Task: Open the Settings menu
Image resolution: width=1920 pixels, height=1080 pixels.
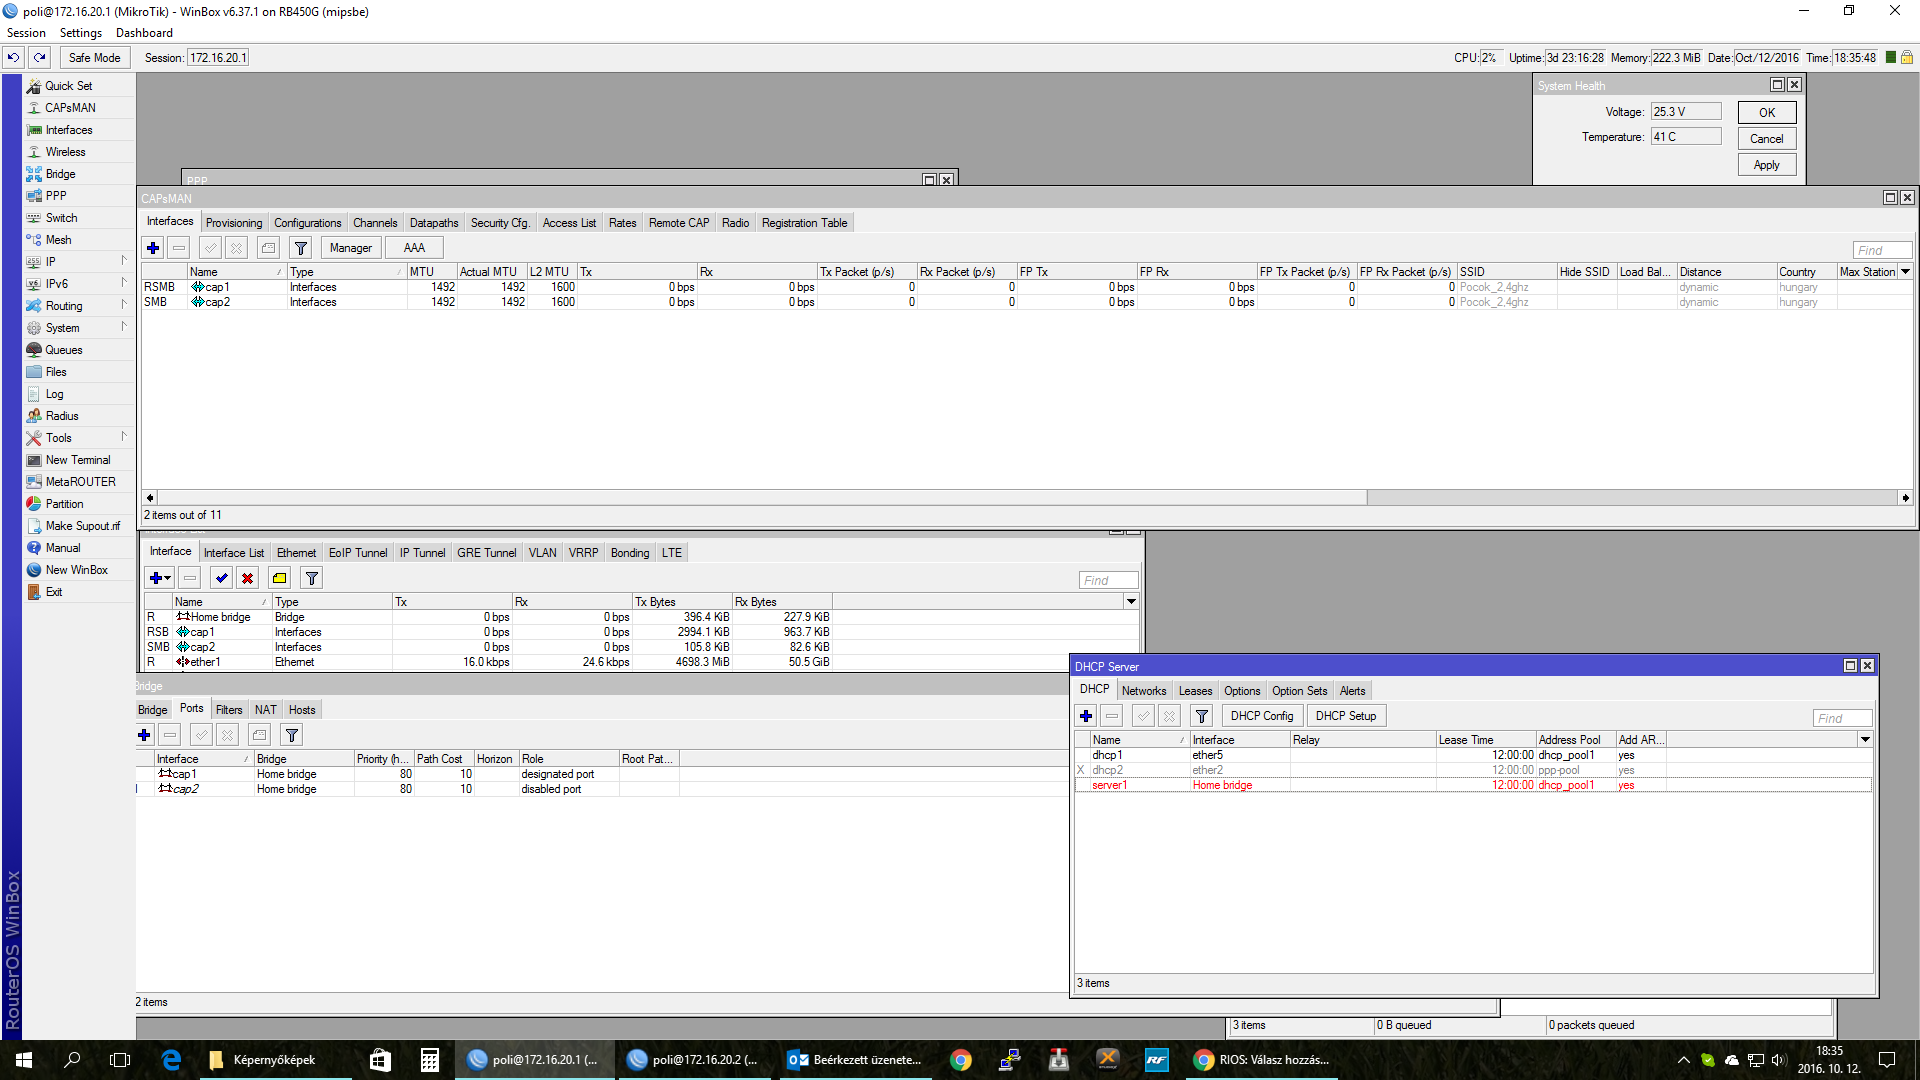Action: click(81, 33)
